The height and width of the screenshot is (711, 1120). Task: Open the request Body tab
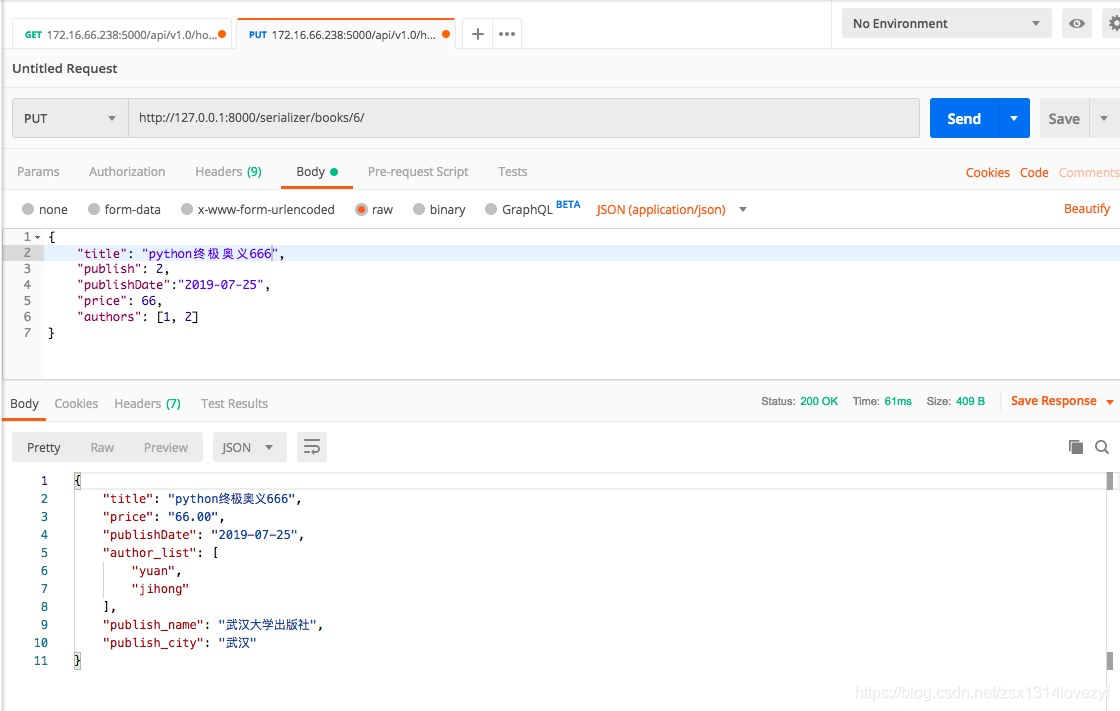pyautogui.click(x=316, y=171)
